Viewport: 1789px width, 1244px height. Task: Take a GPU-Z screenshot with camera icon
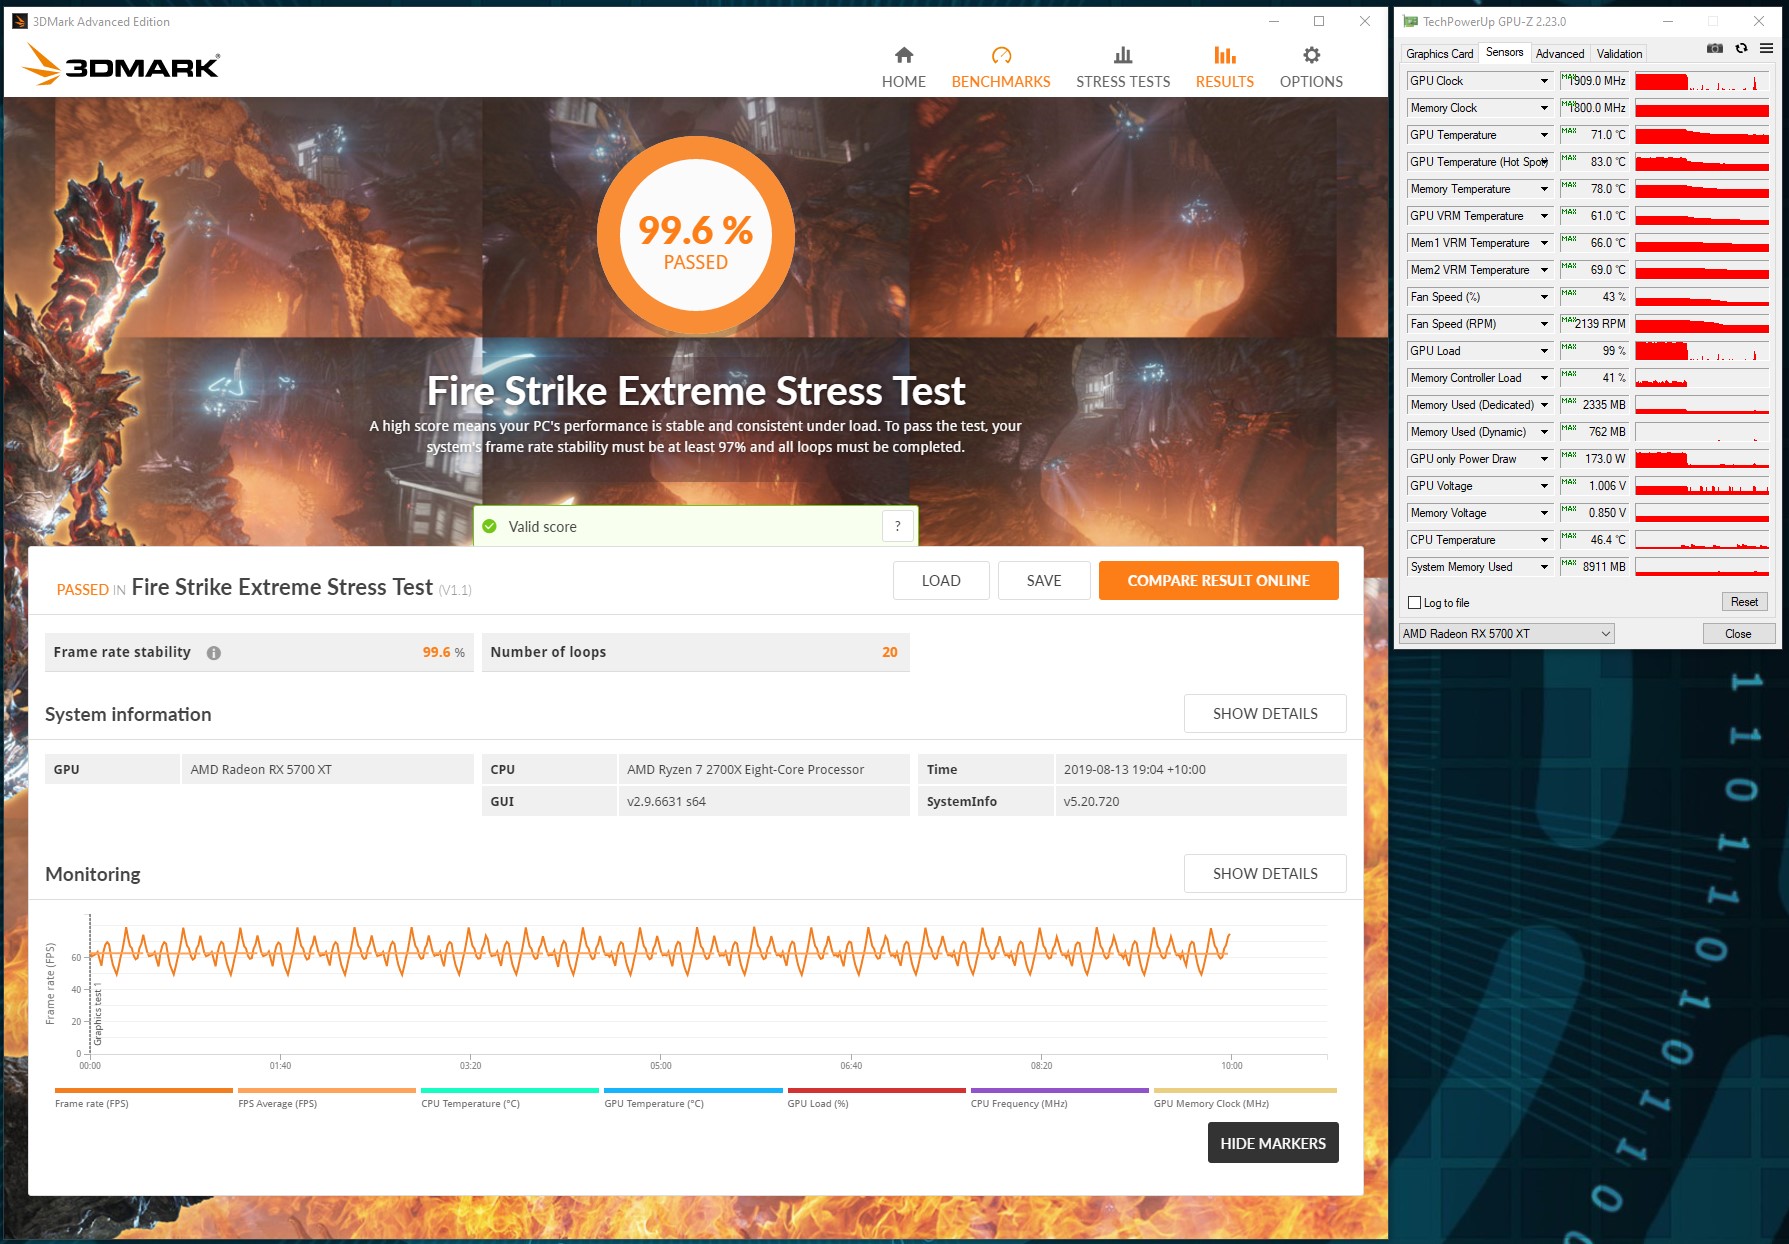(1715, 48)
